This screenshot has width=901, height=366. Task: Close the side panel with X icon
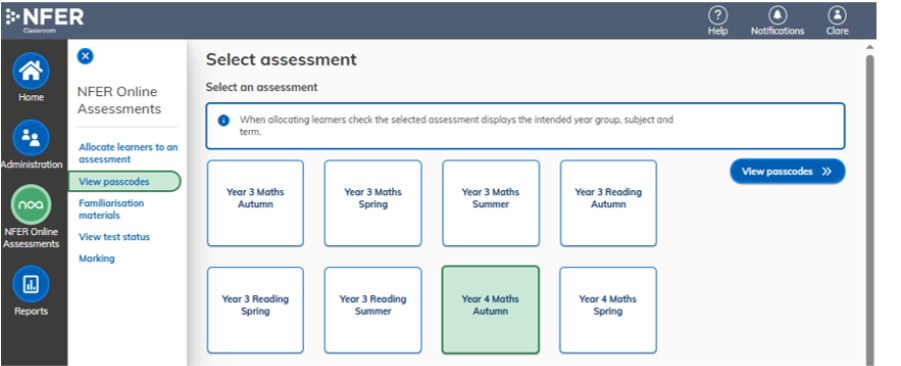(85, 56)
